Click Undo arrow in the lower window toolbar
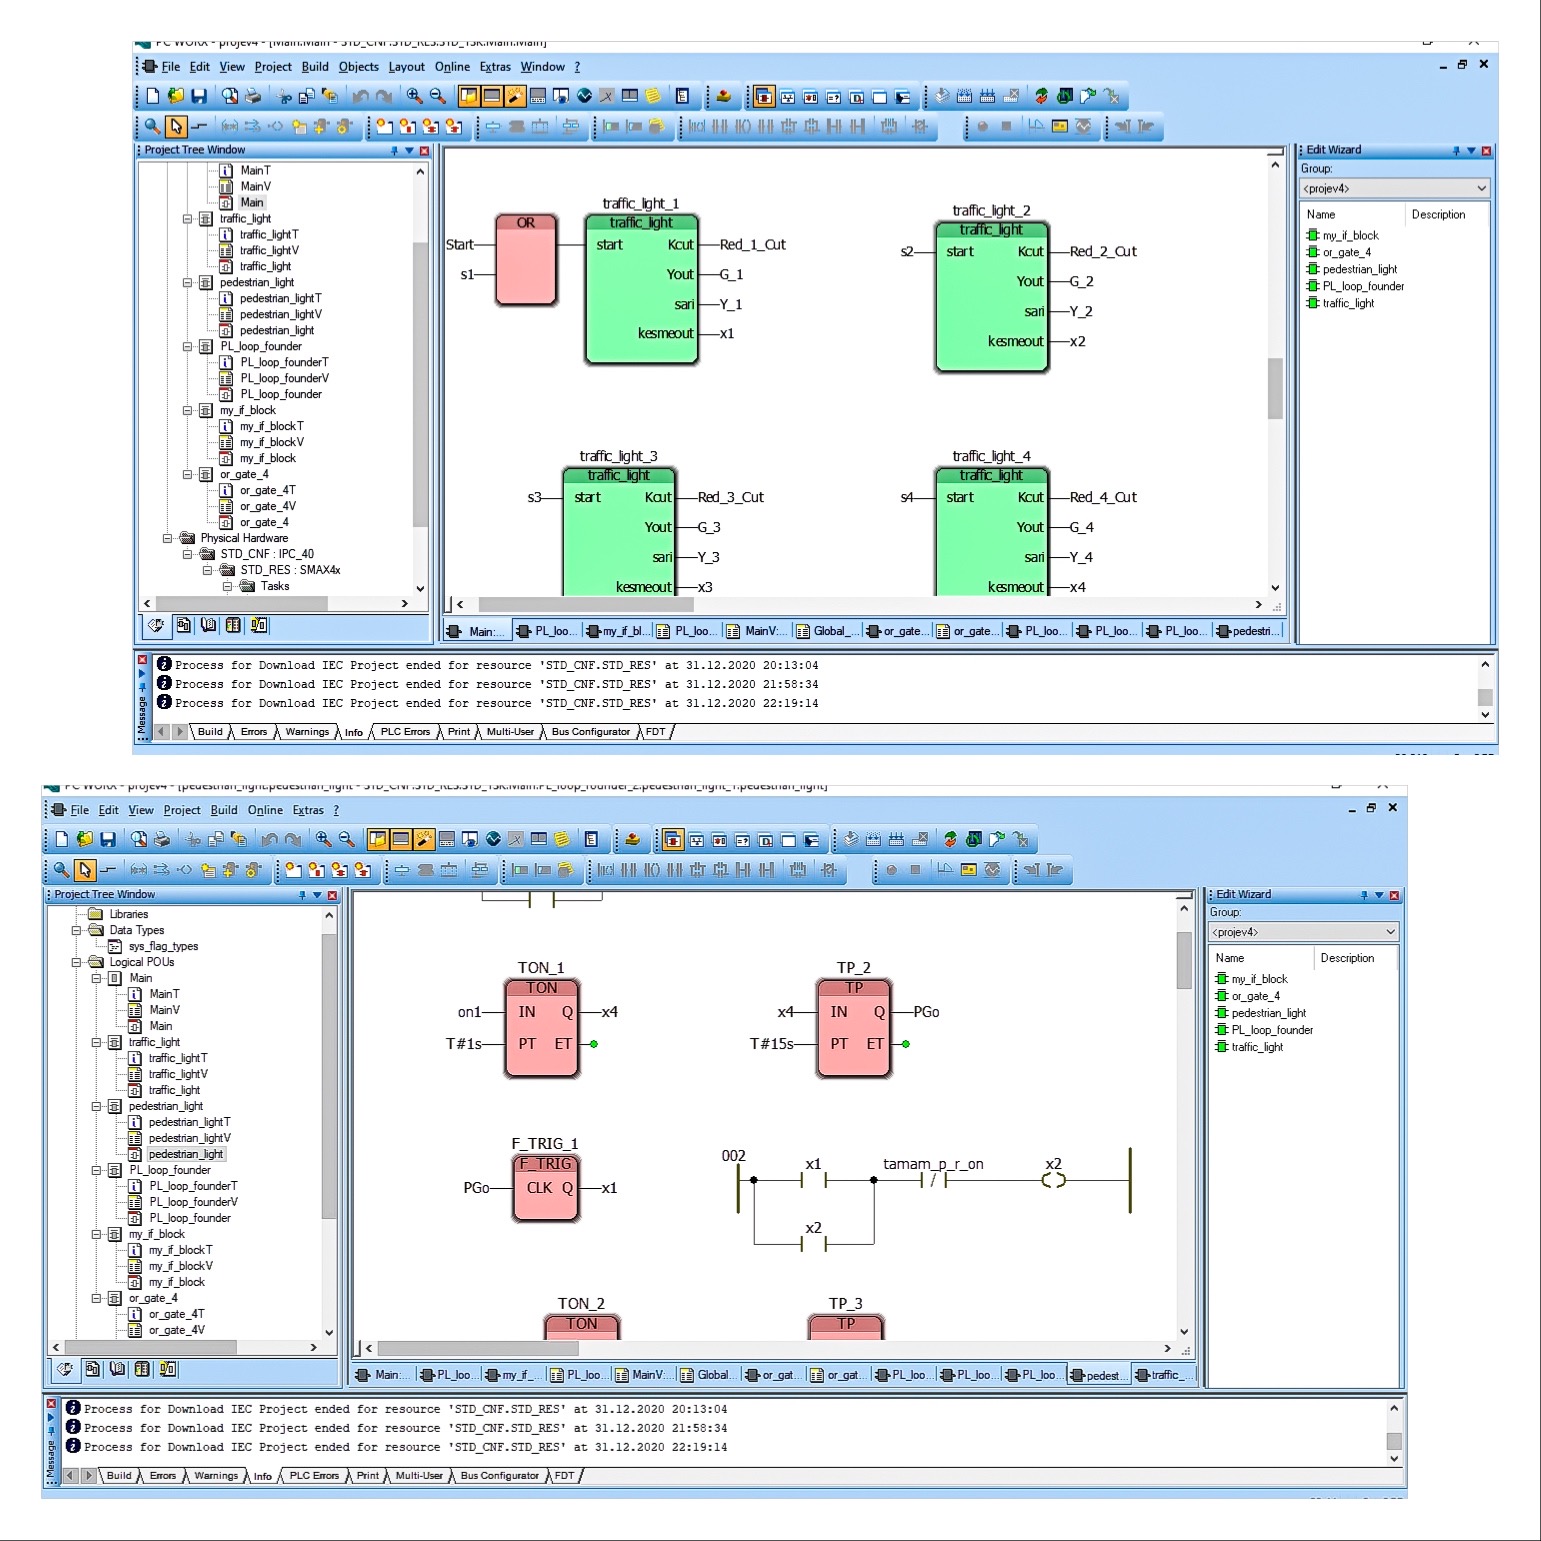 tap(269, 839)
